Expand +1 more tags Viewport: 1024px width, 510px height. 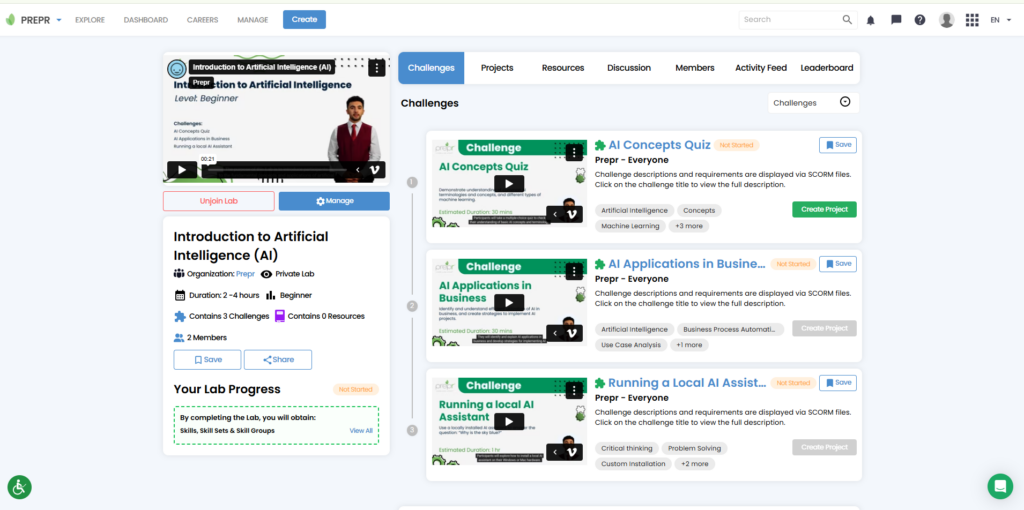(x=689, y=345)
